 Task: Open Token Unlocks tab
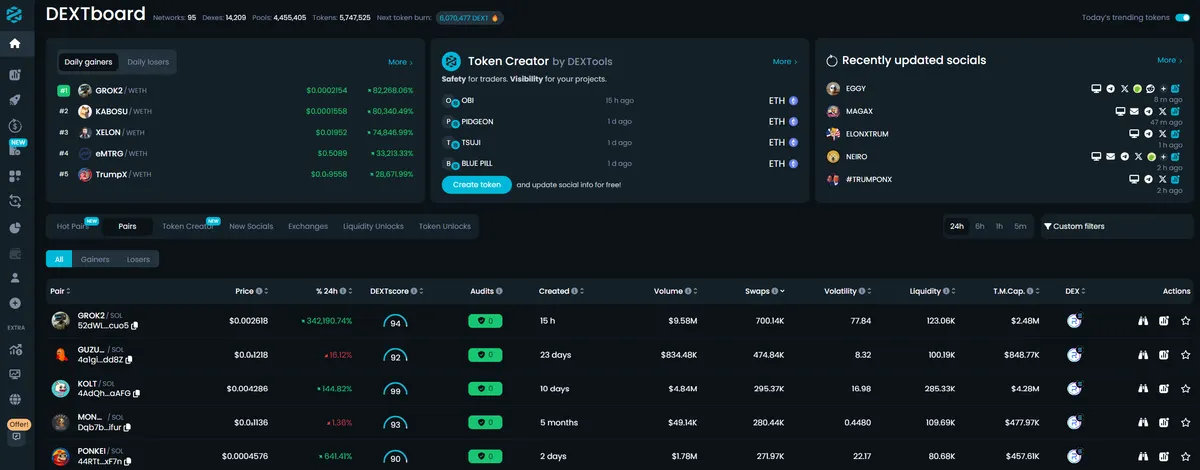tap(445, 226)
